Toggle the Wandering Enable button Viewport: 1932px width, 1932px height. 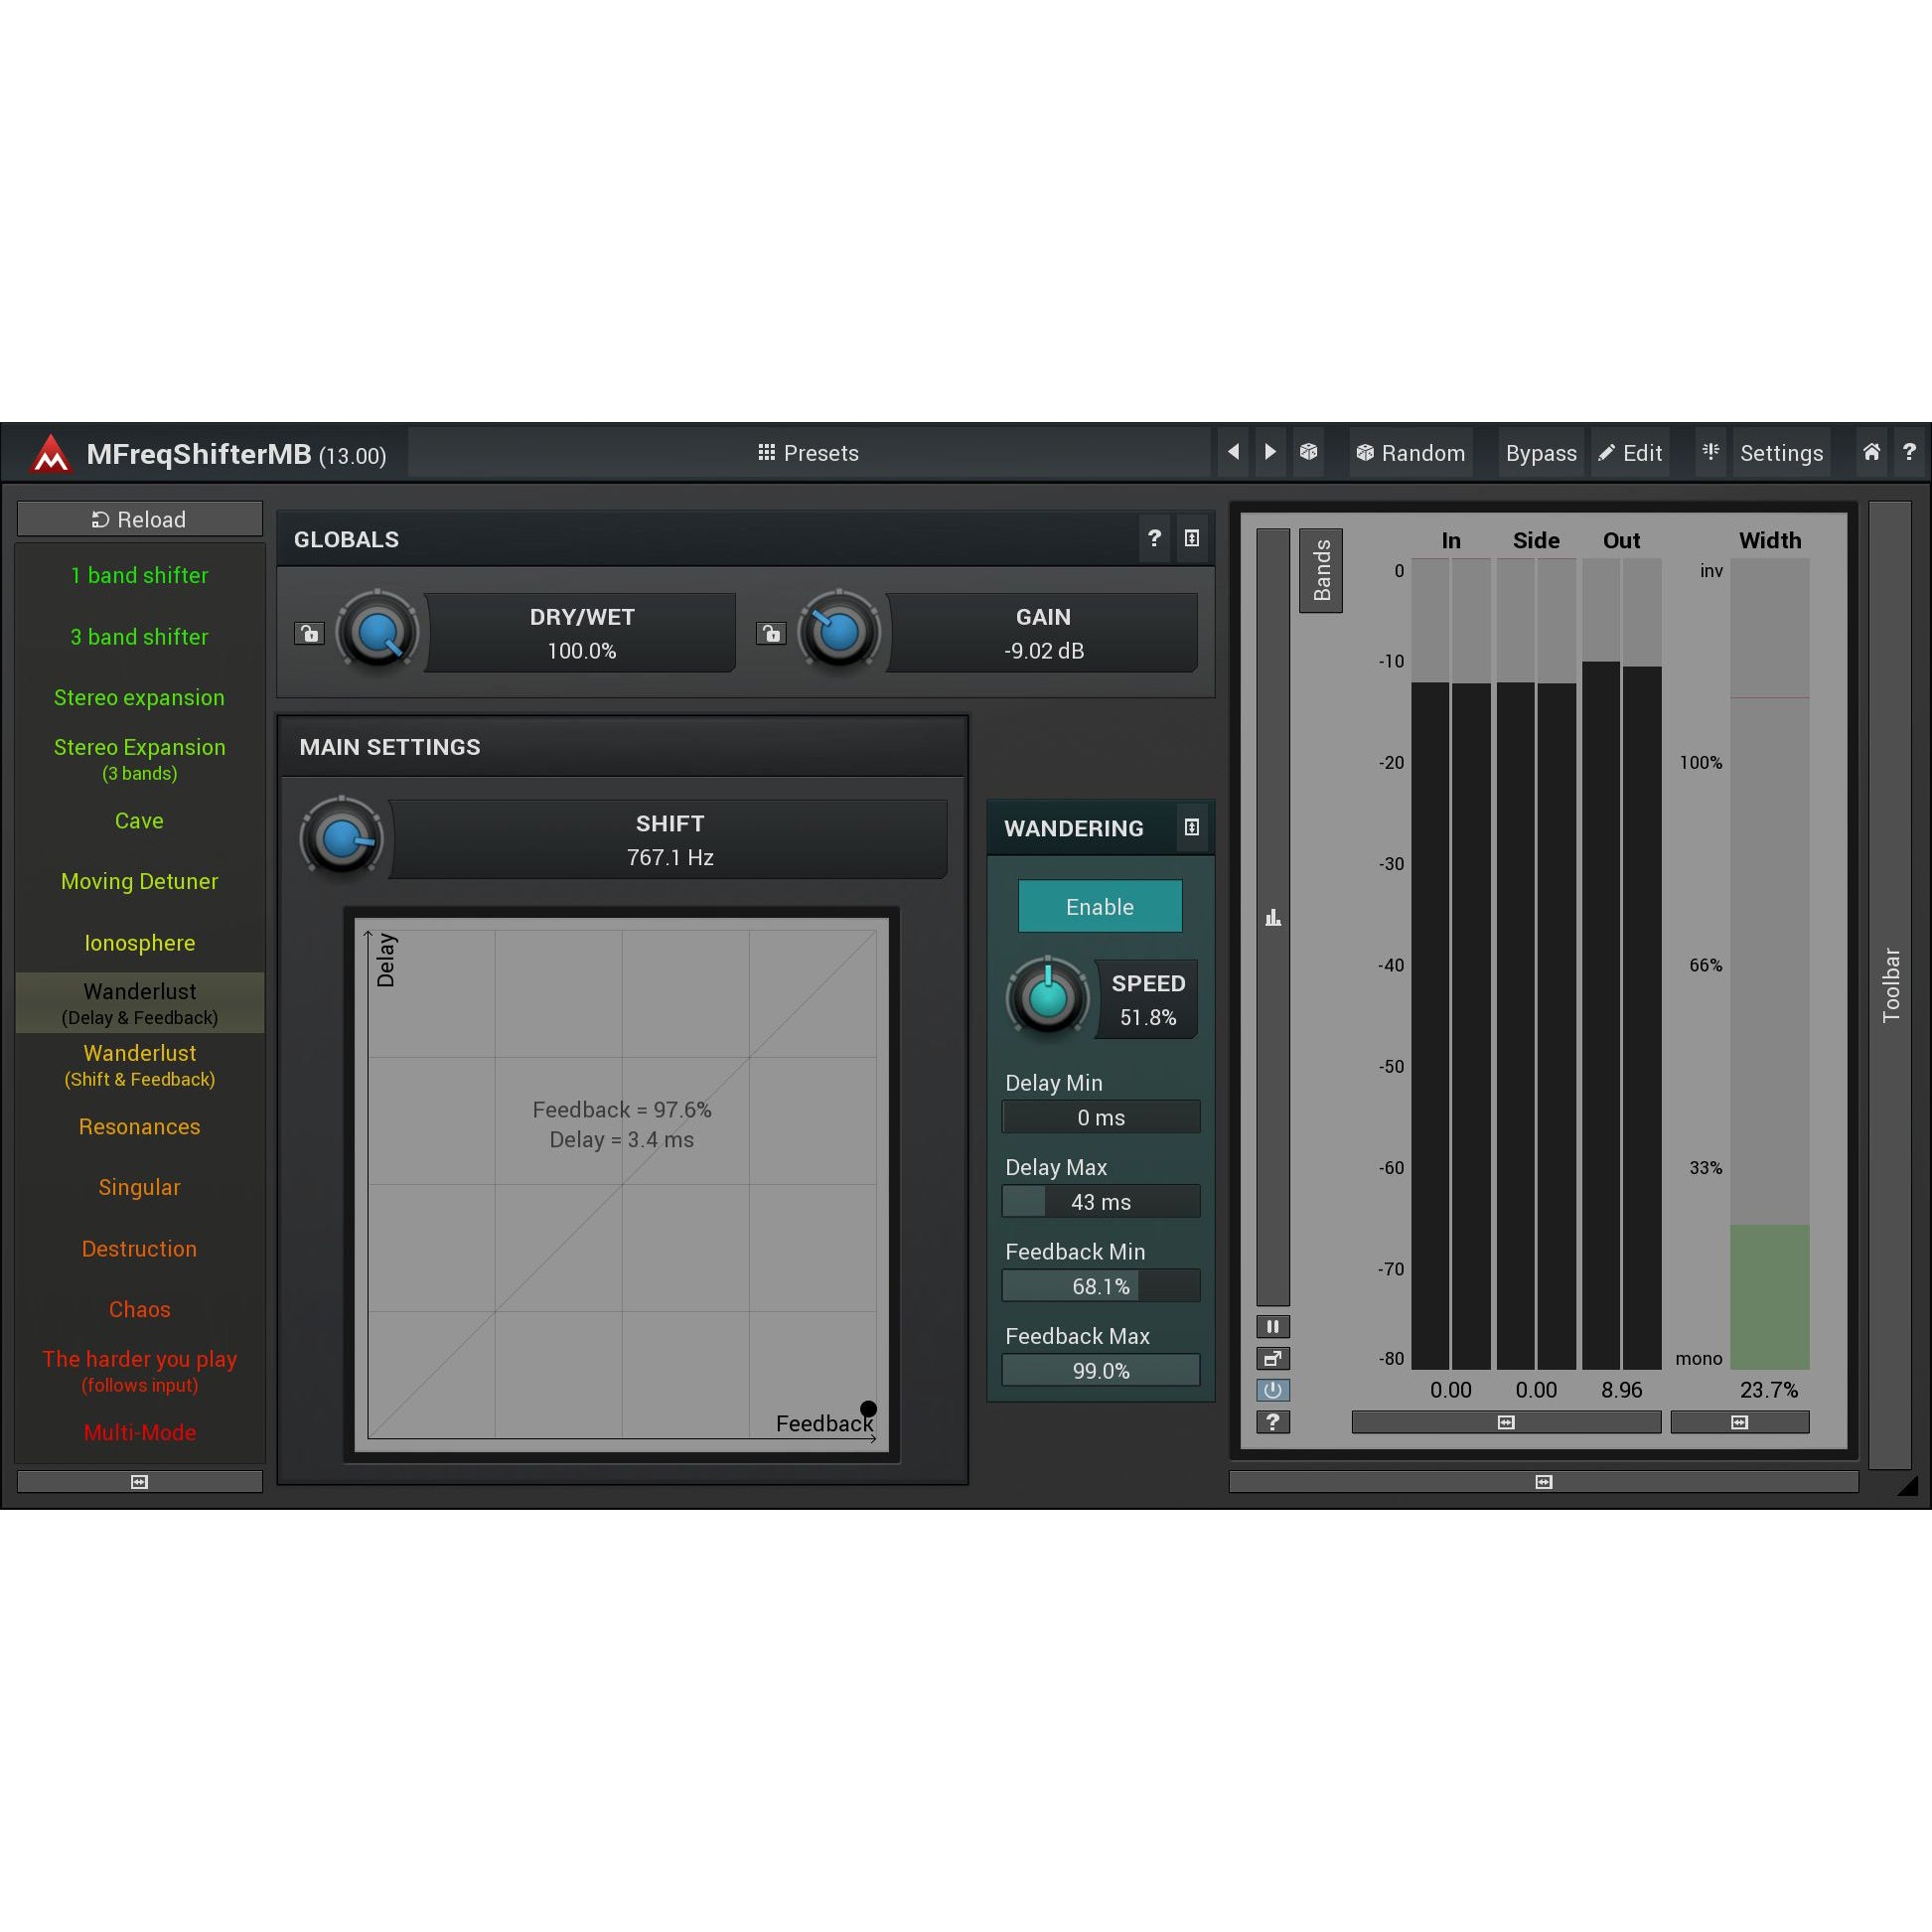(1099, 906)
